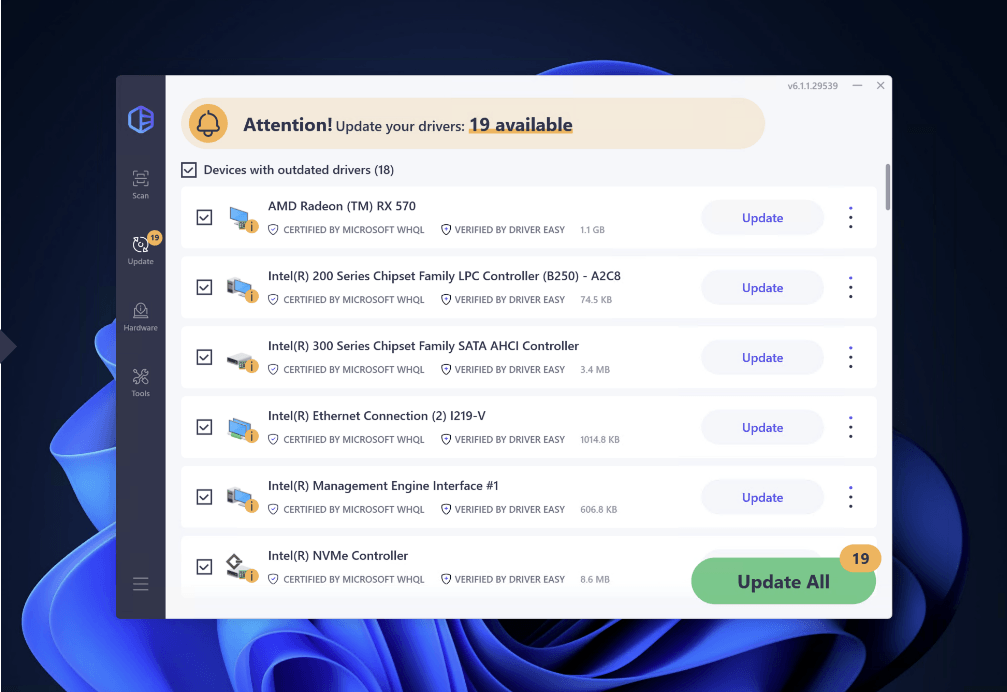1007x692 pixels.
Task: Click the 74.5 KB file size
Action: coord(596,300)
